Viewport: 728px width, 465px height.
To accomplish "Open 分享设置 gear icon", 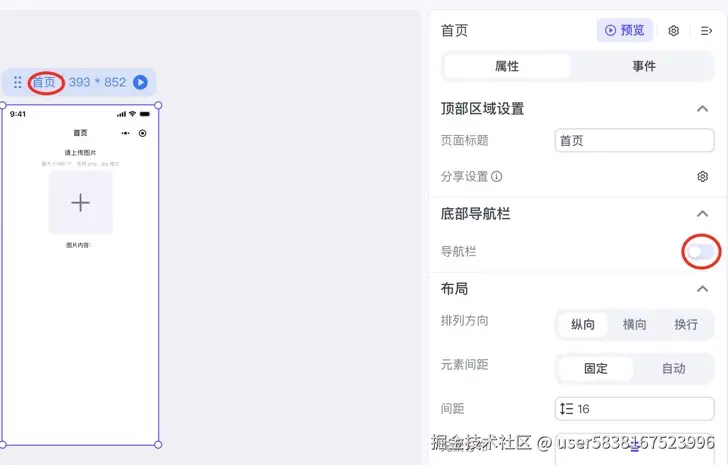I will (702, 176).
